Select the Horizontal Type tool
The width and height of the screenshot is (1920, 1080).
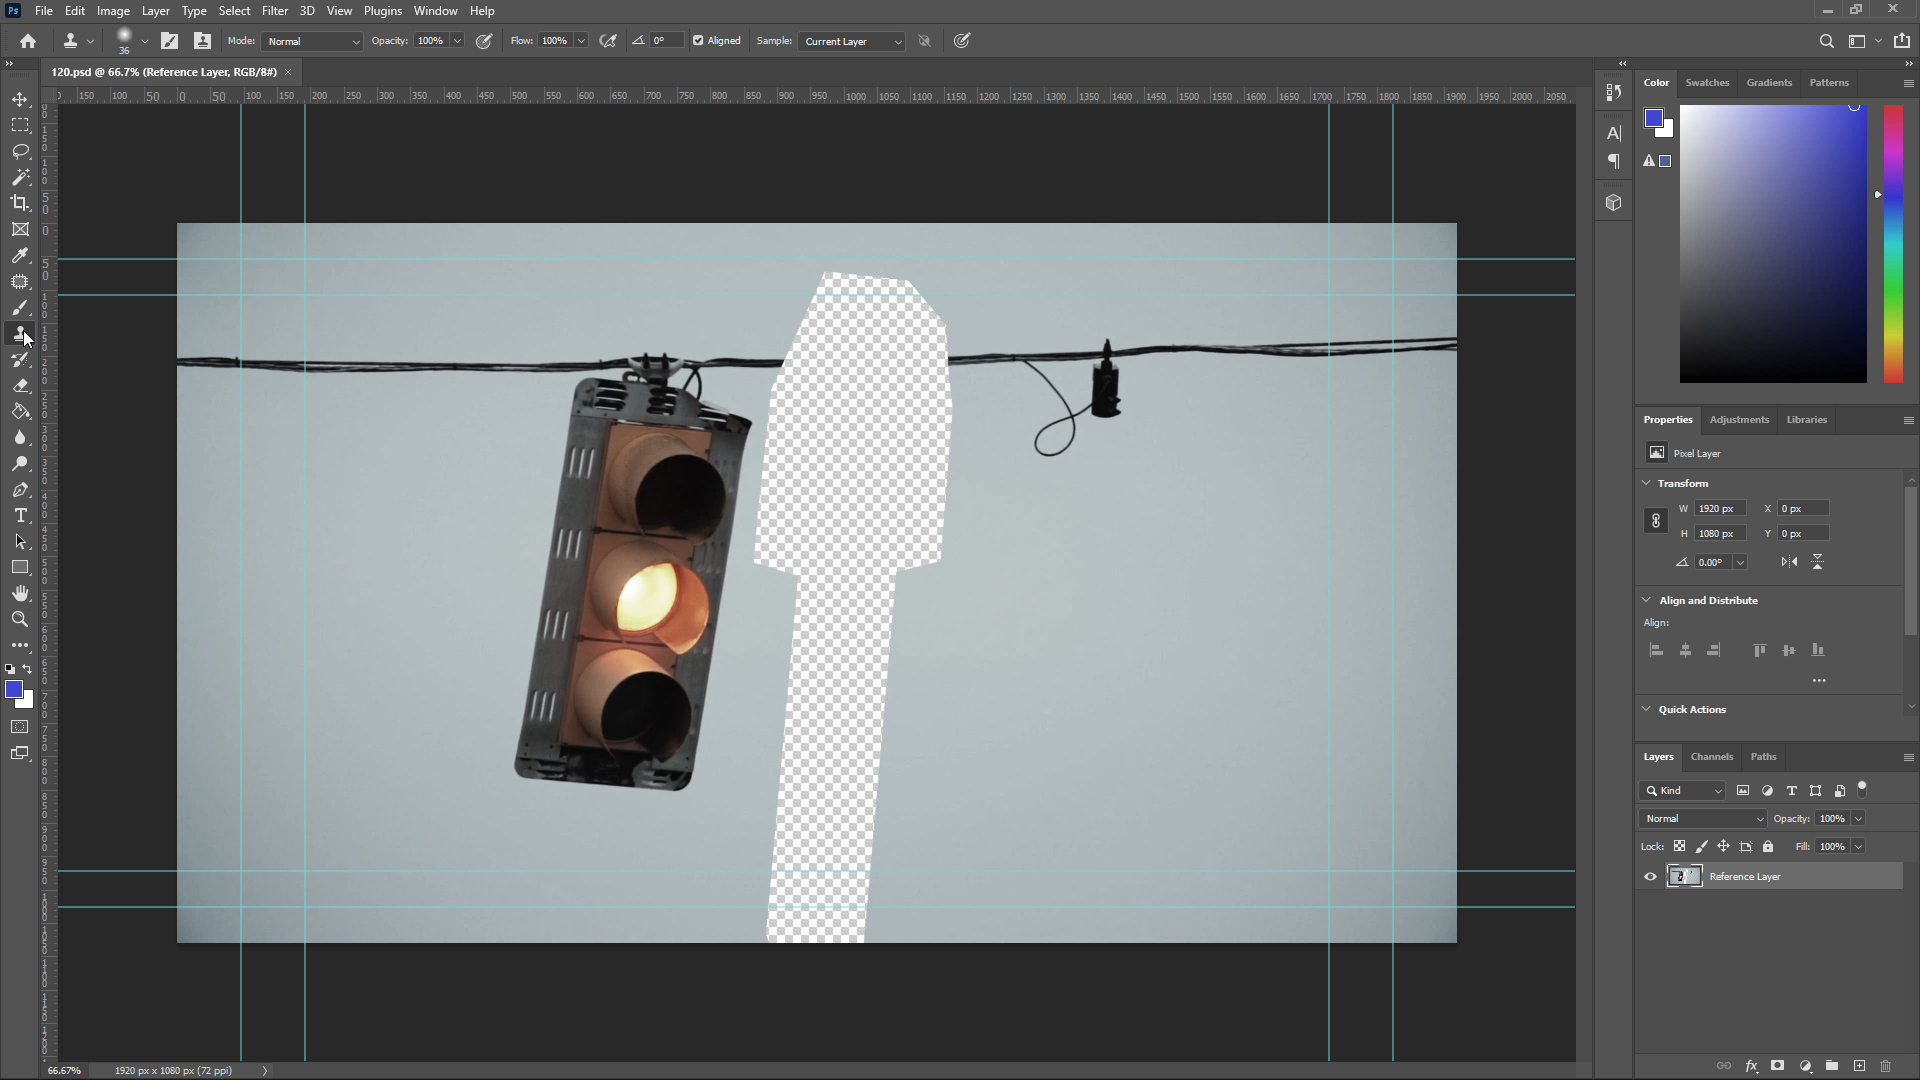pyautogui.click(x=20, y=515)
